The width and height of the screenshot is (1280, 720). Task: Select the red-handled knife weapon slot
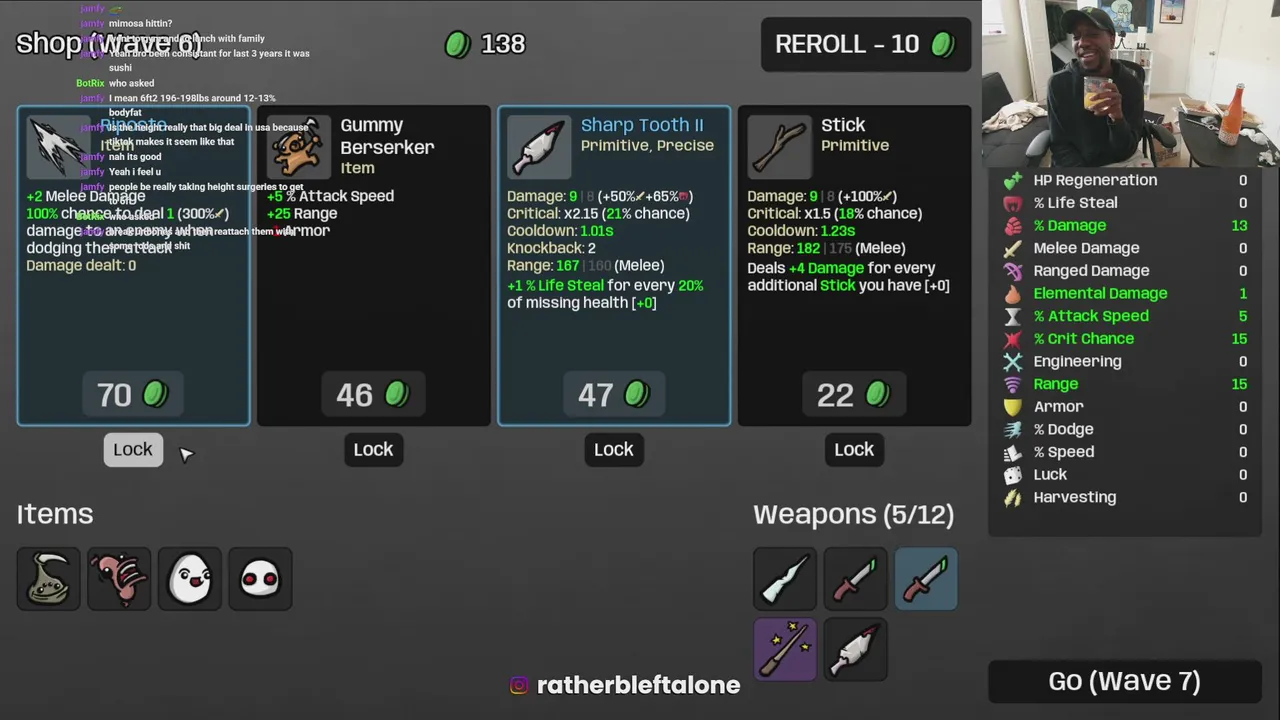[x=855, y=578]
